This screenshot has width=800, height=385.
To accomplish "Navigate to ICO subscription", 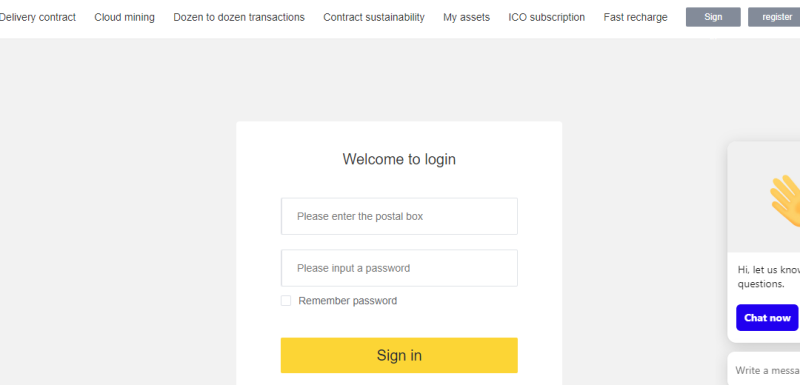I will (546, 17).
